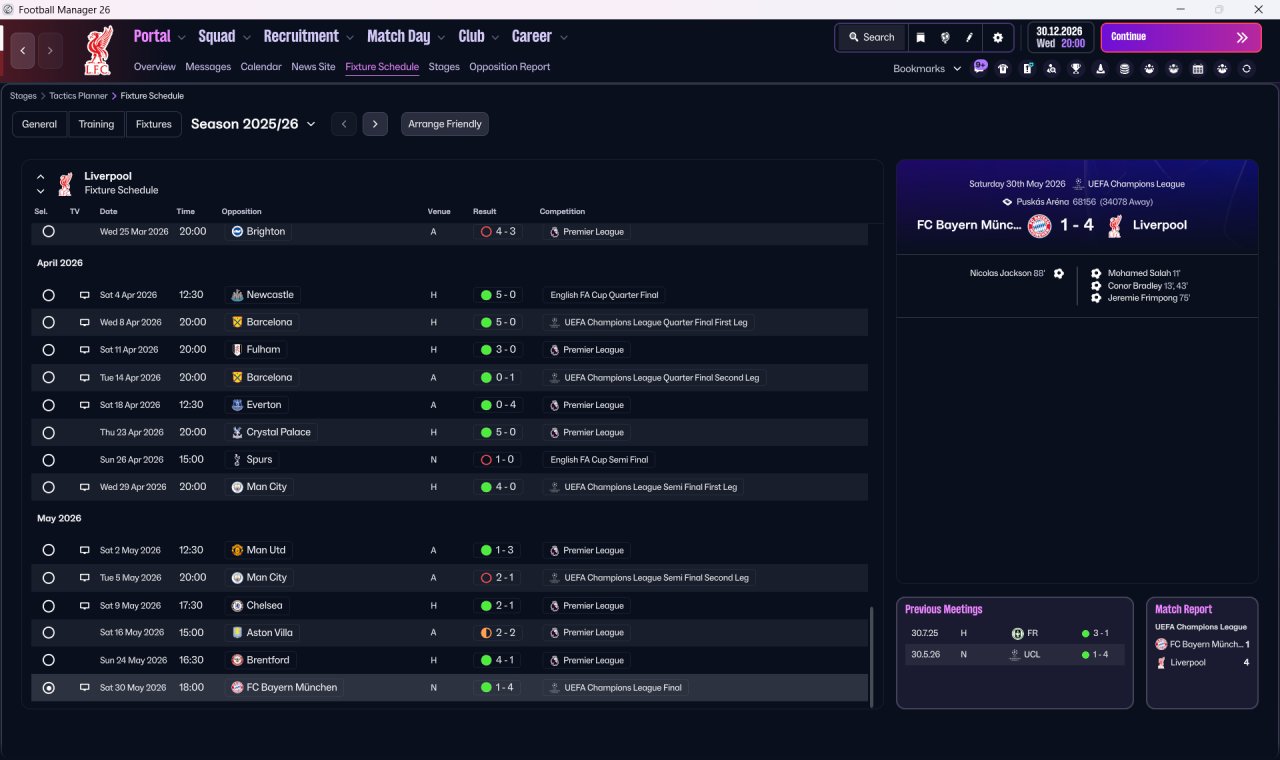Click the TV icon on the Newcastle row
The width and height of the screenshot is (1280, 760).
(x=85, y=295)
